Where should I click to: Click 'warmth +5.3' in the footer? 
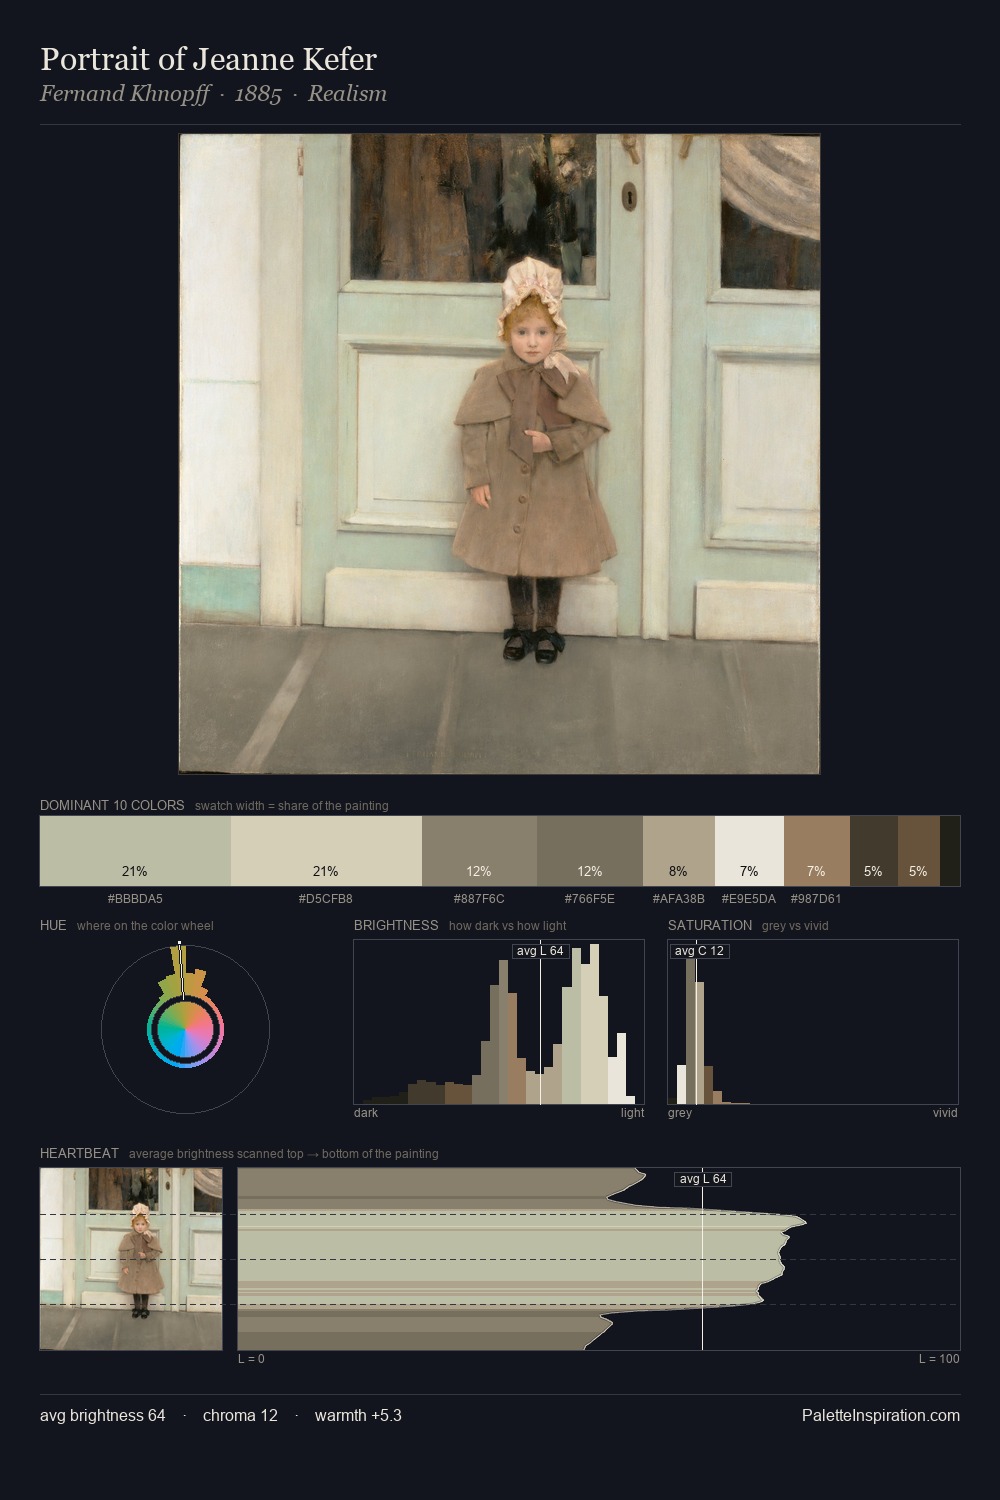coord(358,1415)
